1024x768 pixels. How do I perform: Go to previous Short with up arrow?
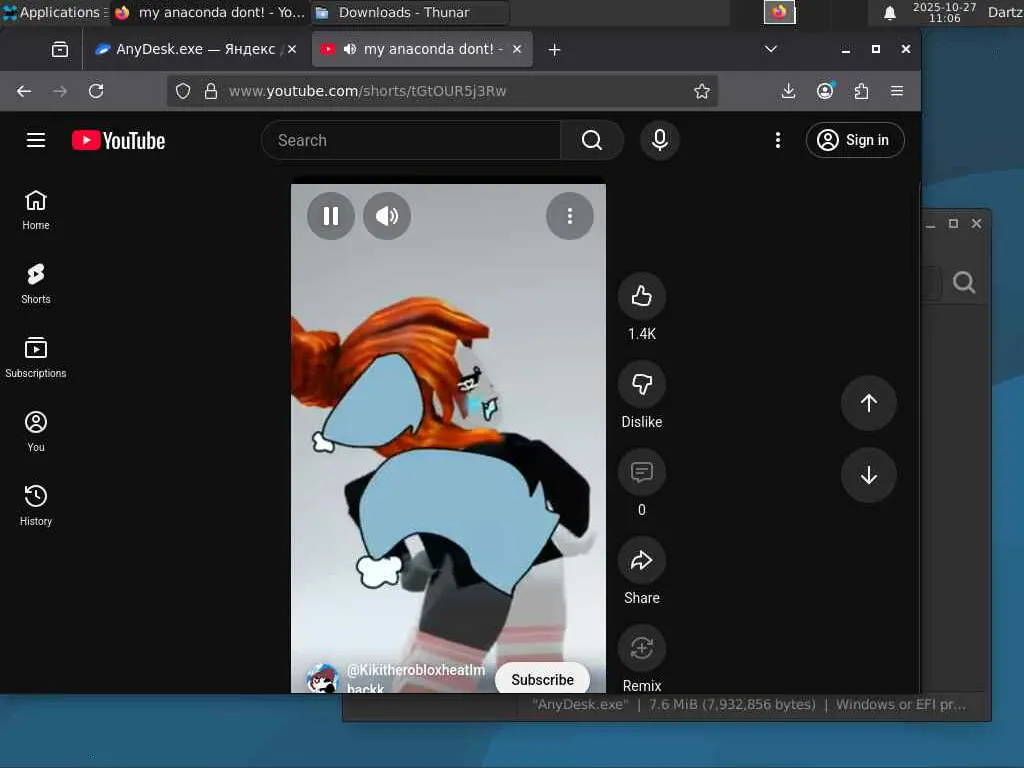tap(869, 403)
